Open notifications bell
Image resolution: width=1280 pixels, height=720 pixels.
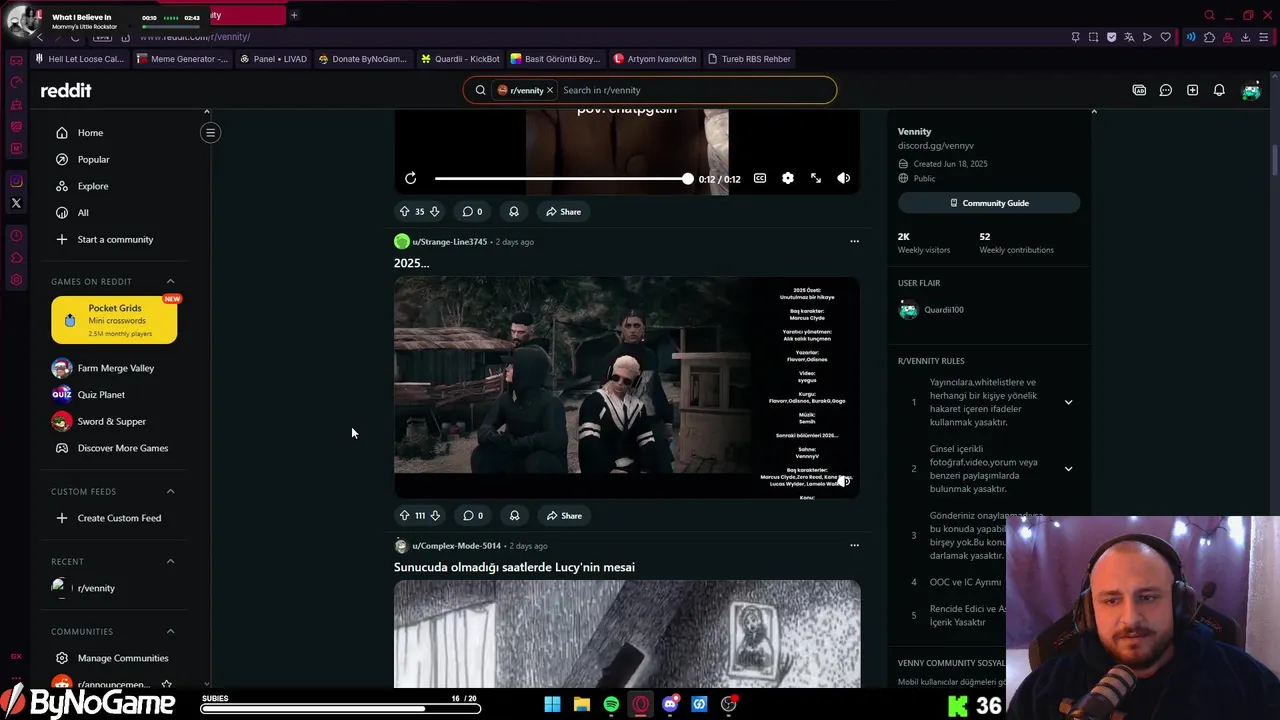1219,90
